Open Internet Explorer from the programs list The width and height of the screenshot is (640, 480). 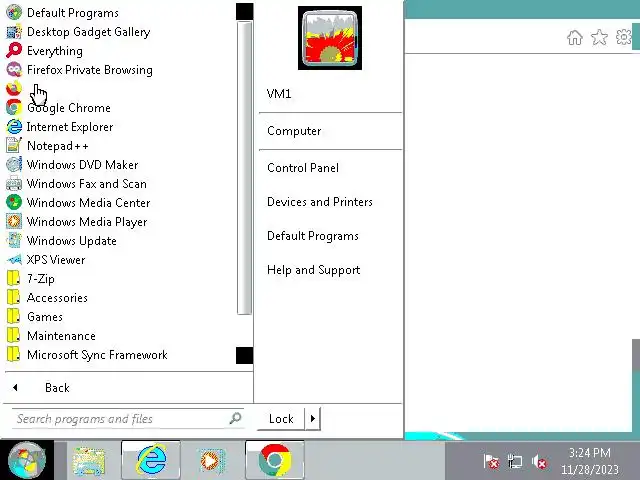point(60,127)
